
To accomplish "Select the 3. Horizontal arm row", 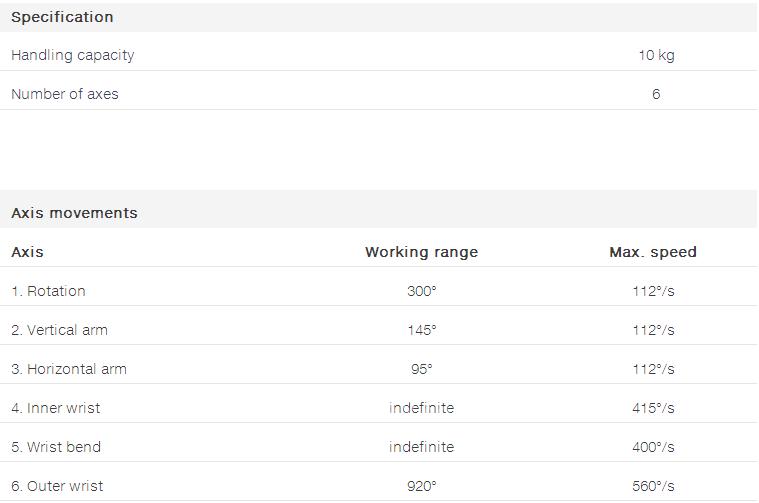I will (69, 369).
